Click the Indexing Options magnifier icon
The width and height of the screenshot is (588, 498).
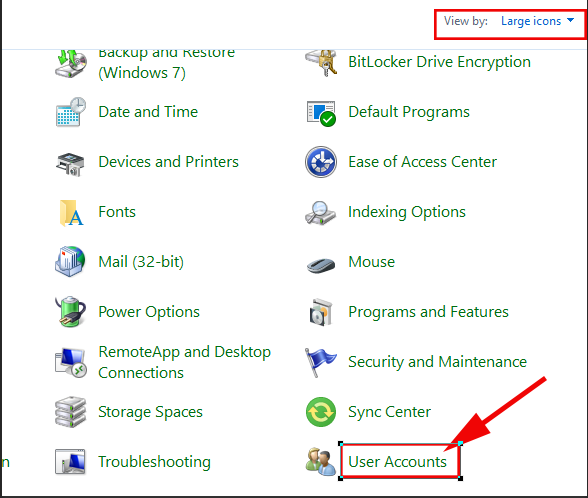click(x=320, y=213)
